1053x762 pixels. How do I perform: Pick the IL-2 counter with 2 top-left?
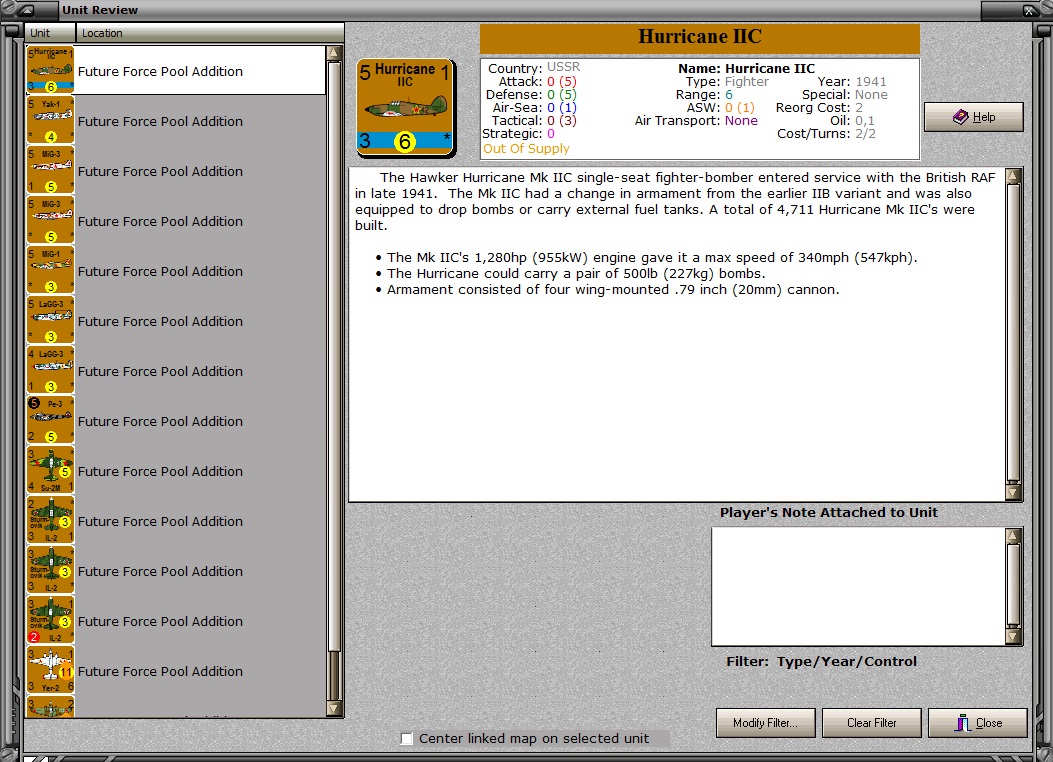50,520
